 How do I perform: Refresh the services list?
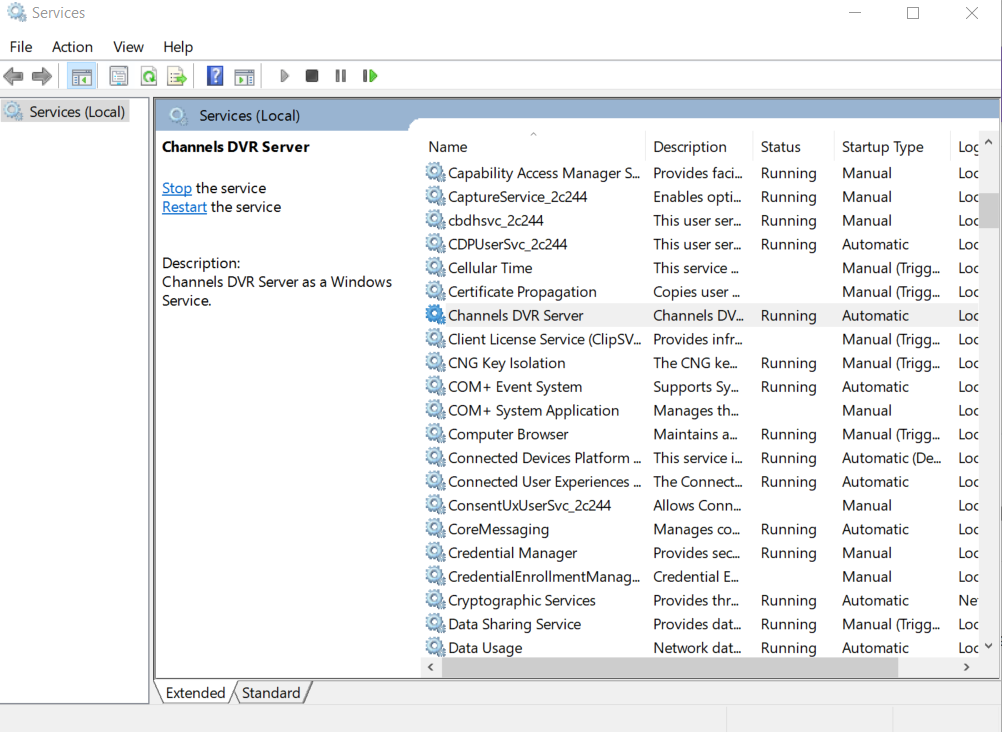[x=147, y=75]
